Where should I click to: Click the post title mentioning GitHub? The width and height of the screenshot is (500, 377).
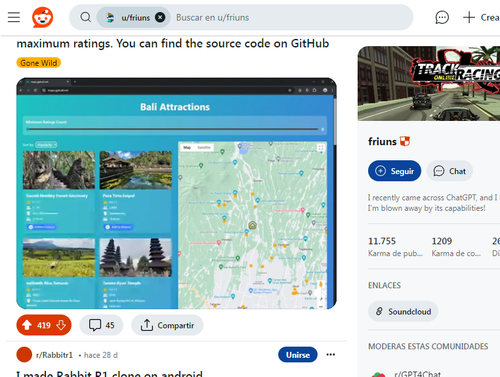point(173,43)
